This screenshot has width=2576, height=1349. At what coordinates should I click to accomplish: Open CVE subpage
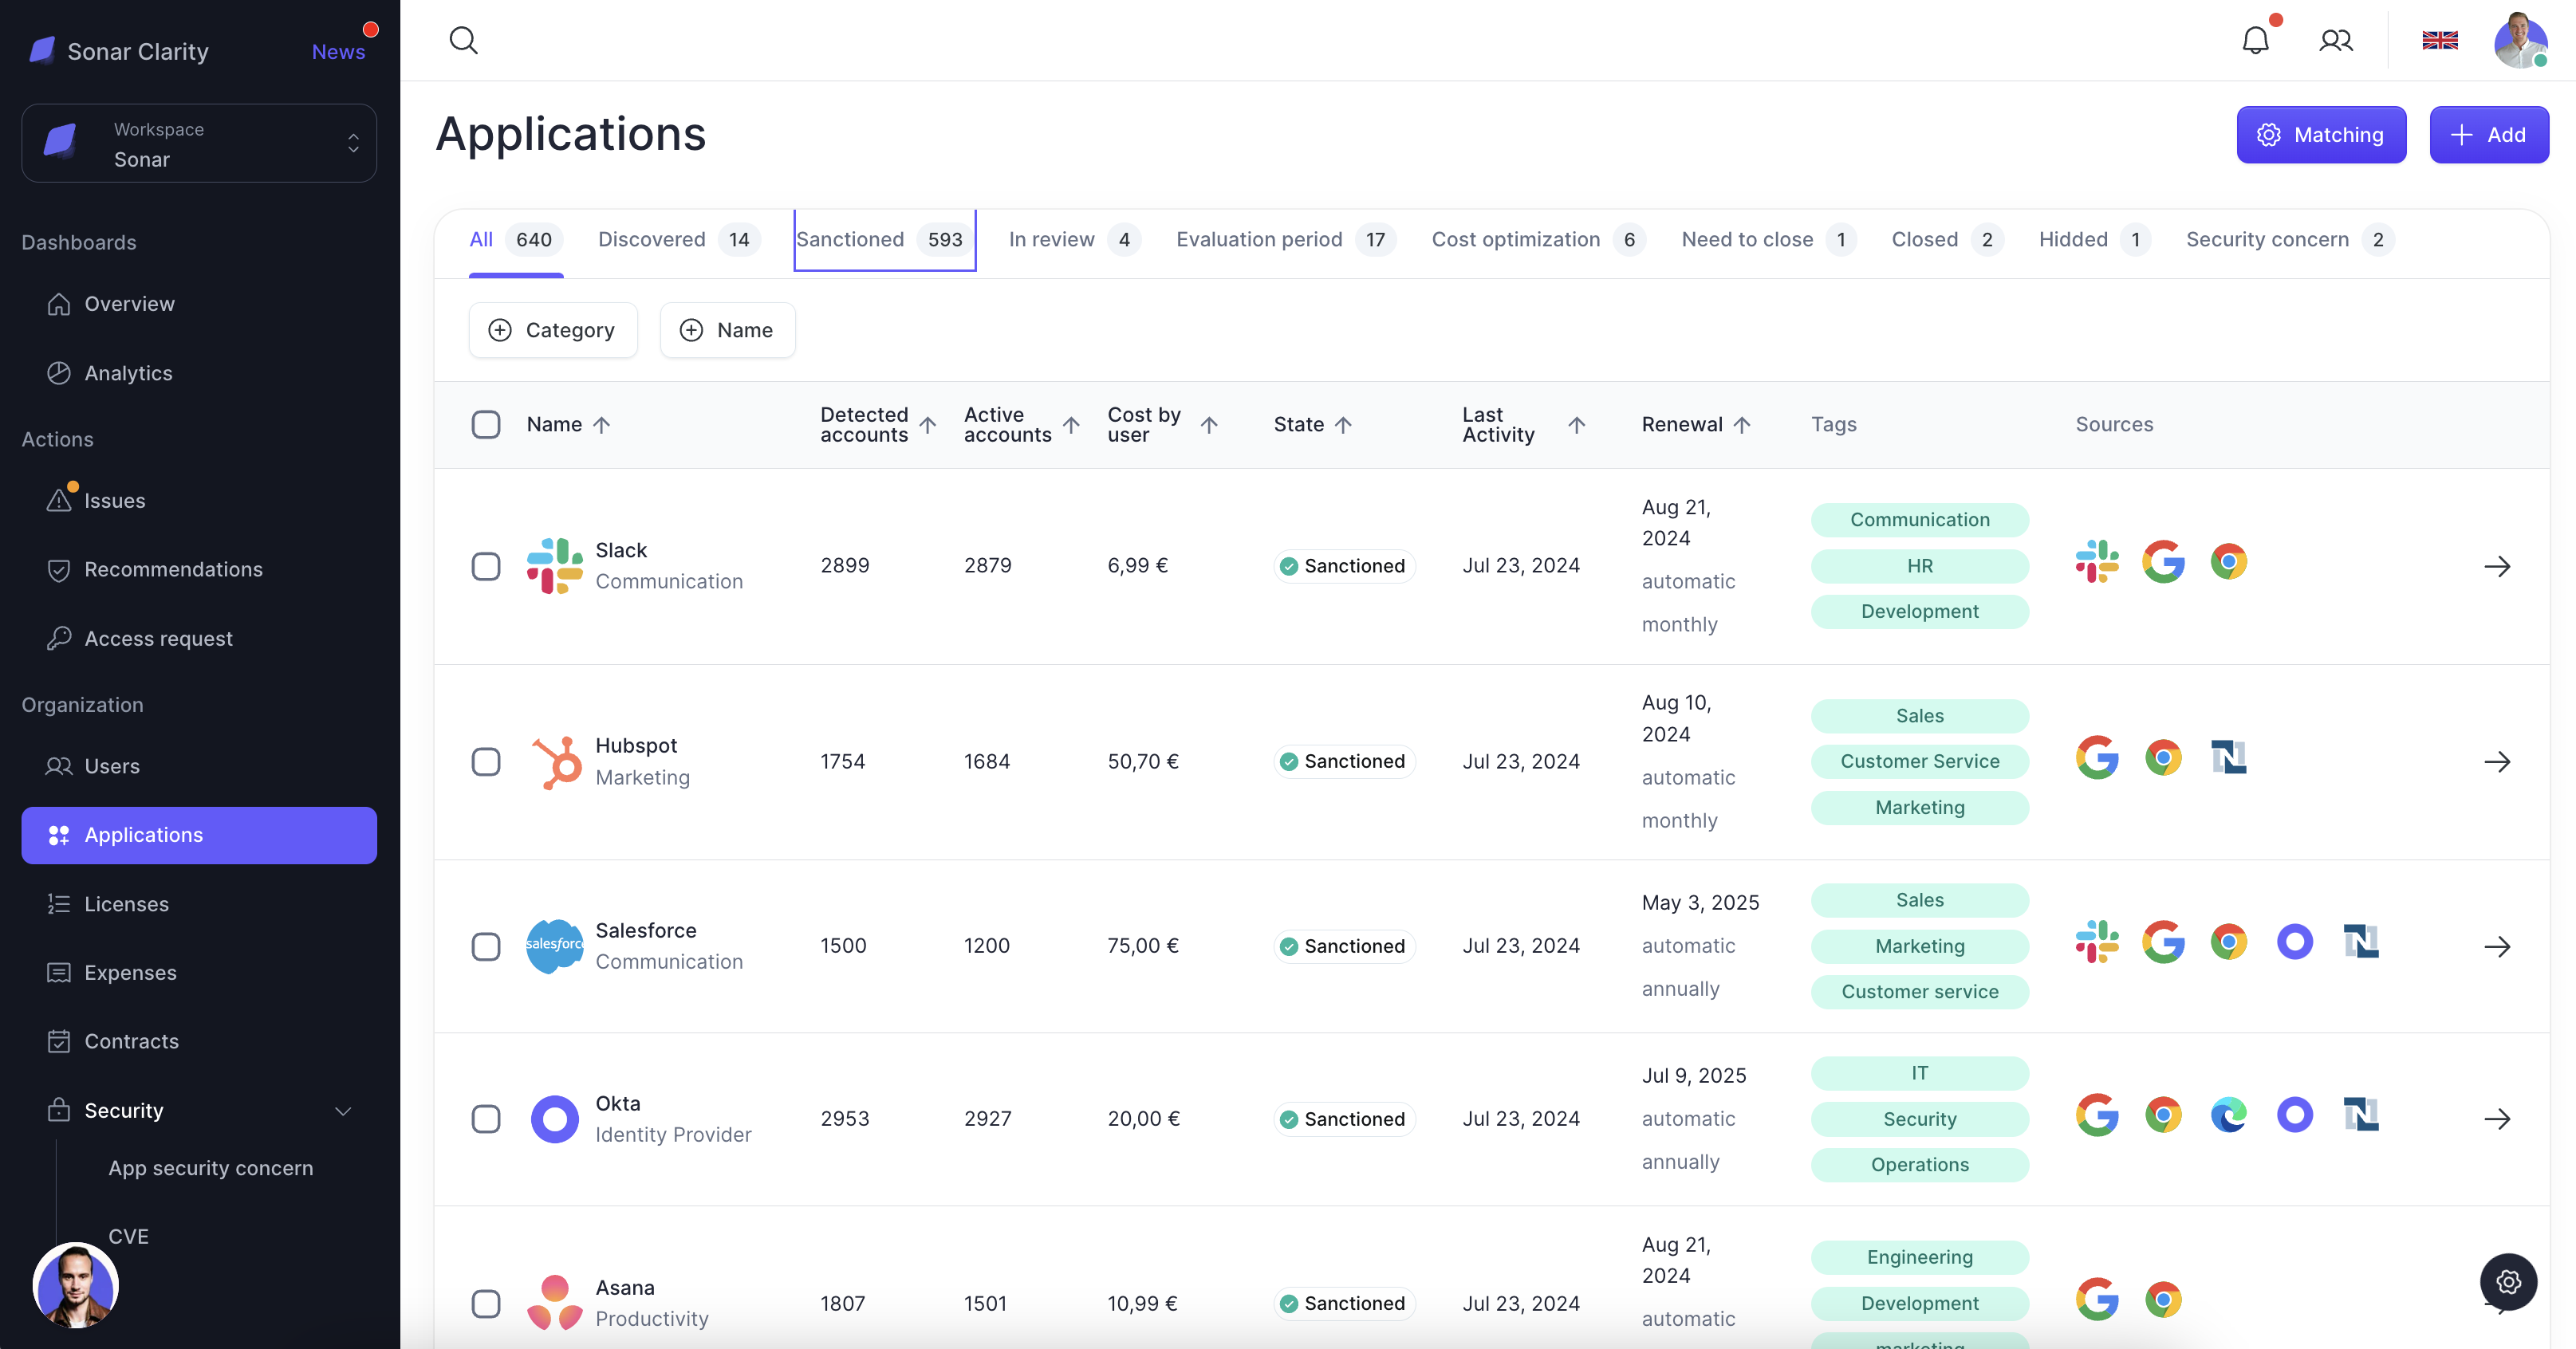[x=128, y=1236]
